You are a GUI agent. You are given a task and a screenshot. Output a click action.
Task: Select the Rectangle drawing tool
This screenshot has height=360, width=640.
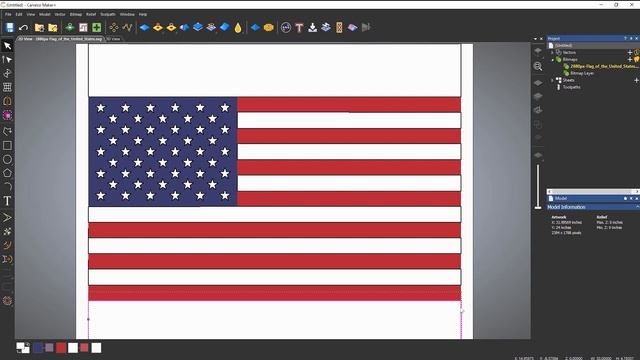pos(7,145)
